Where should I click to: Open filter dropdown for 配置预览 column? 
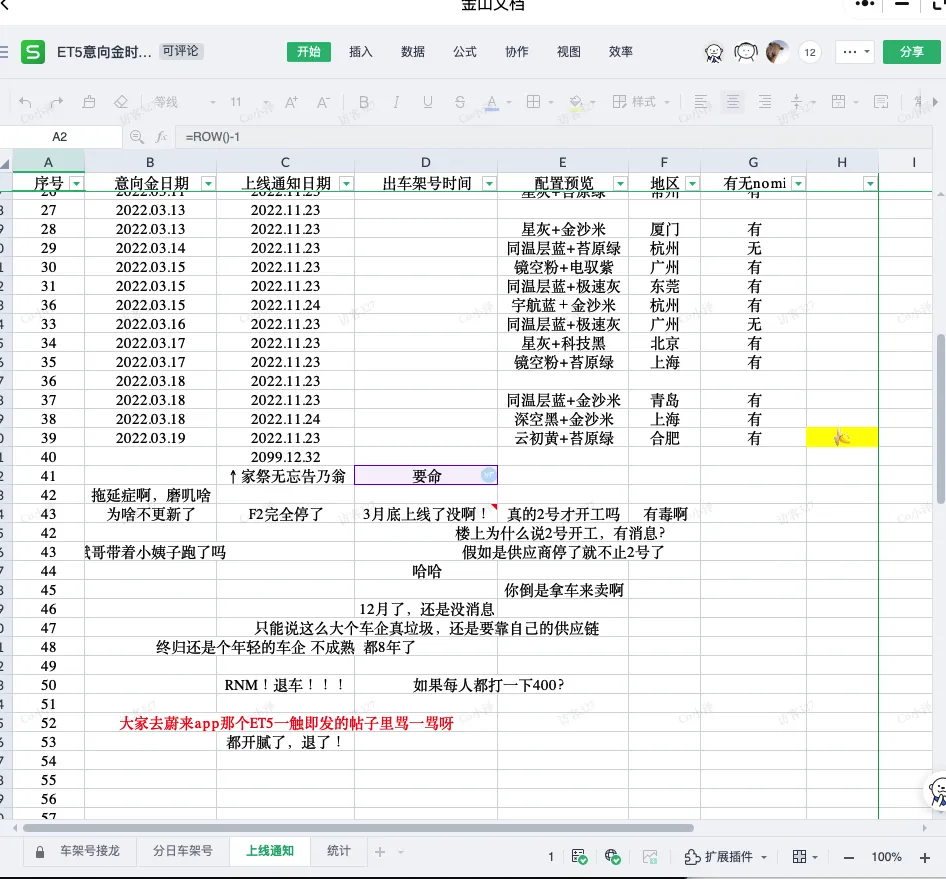(x=620, y=183)
